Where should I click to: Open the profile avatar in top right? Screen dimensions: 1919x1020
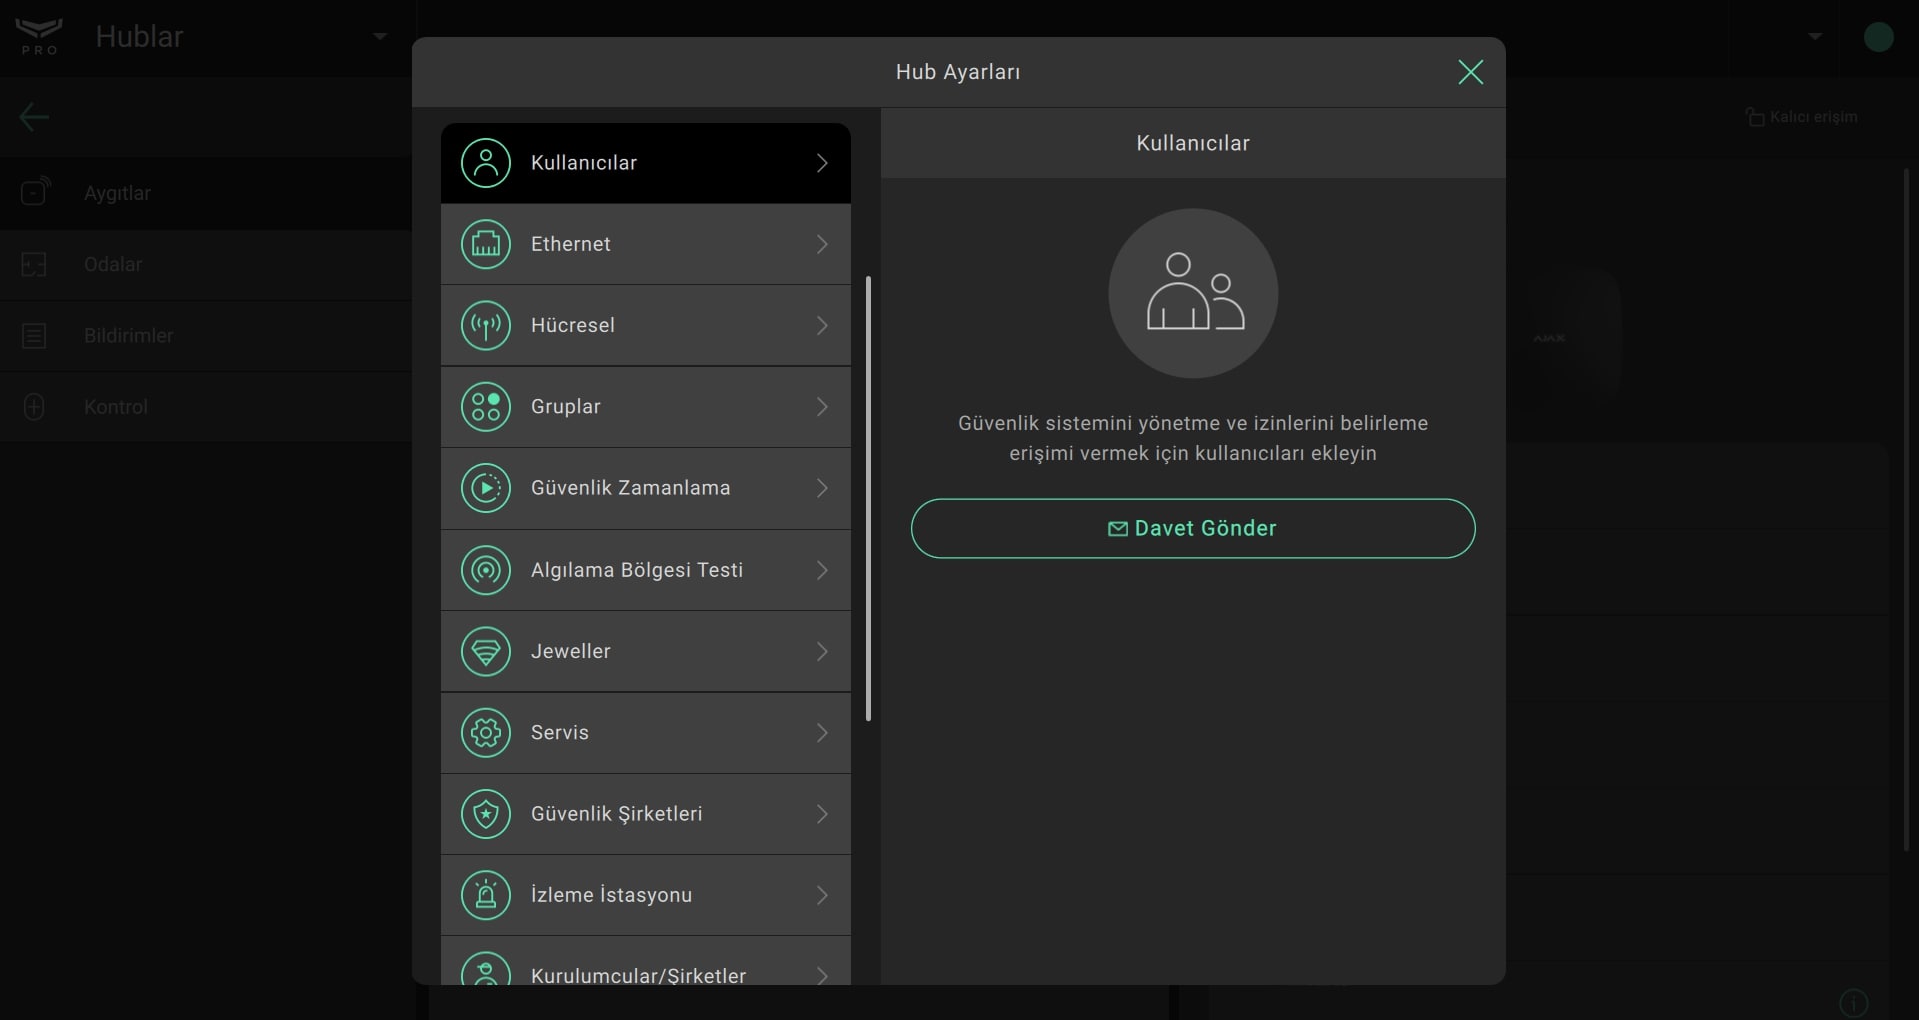(x=1879, y=36)
